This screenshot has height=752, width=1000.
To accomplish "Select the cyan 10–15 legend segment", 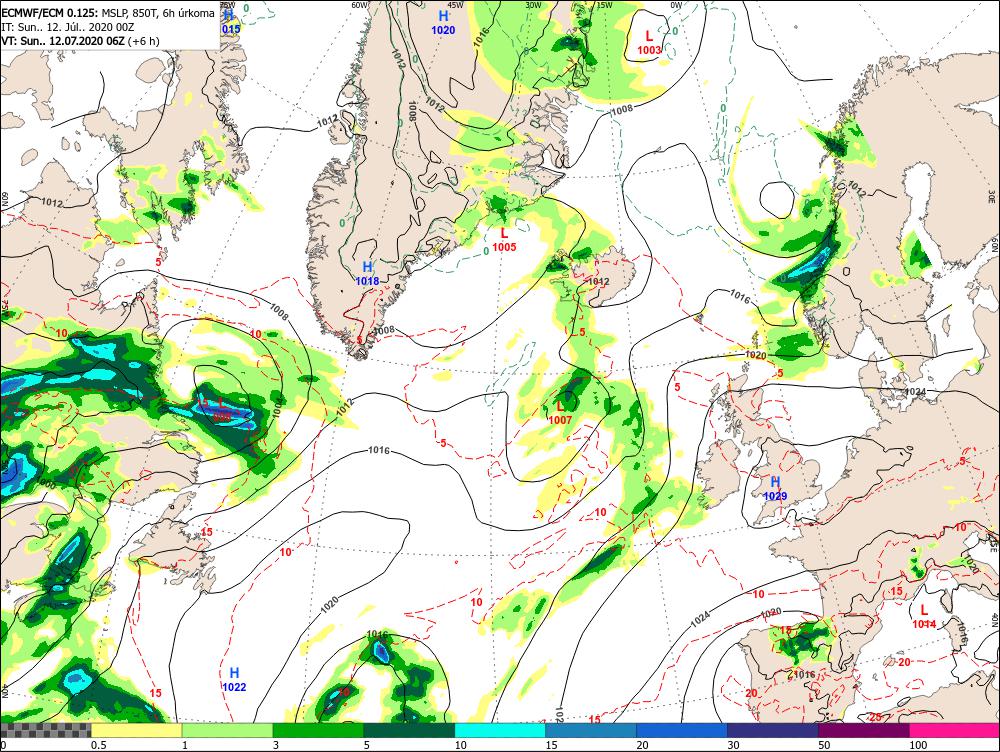I will pyautogui.click(x=501, y=730).
